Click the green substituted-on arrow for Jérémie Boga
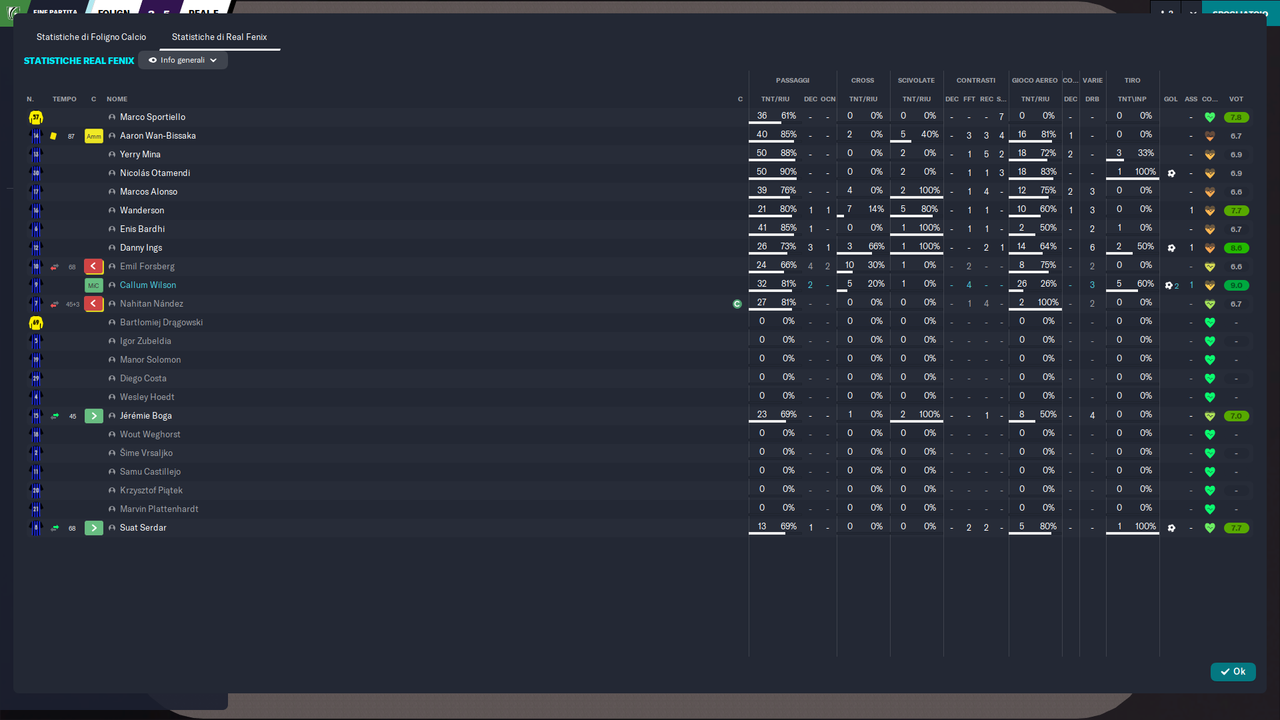Viewport: 1280px width, 720px height. [93, 416]
